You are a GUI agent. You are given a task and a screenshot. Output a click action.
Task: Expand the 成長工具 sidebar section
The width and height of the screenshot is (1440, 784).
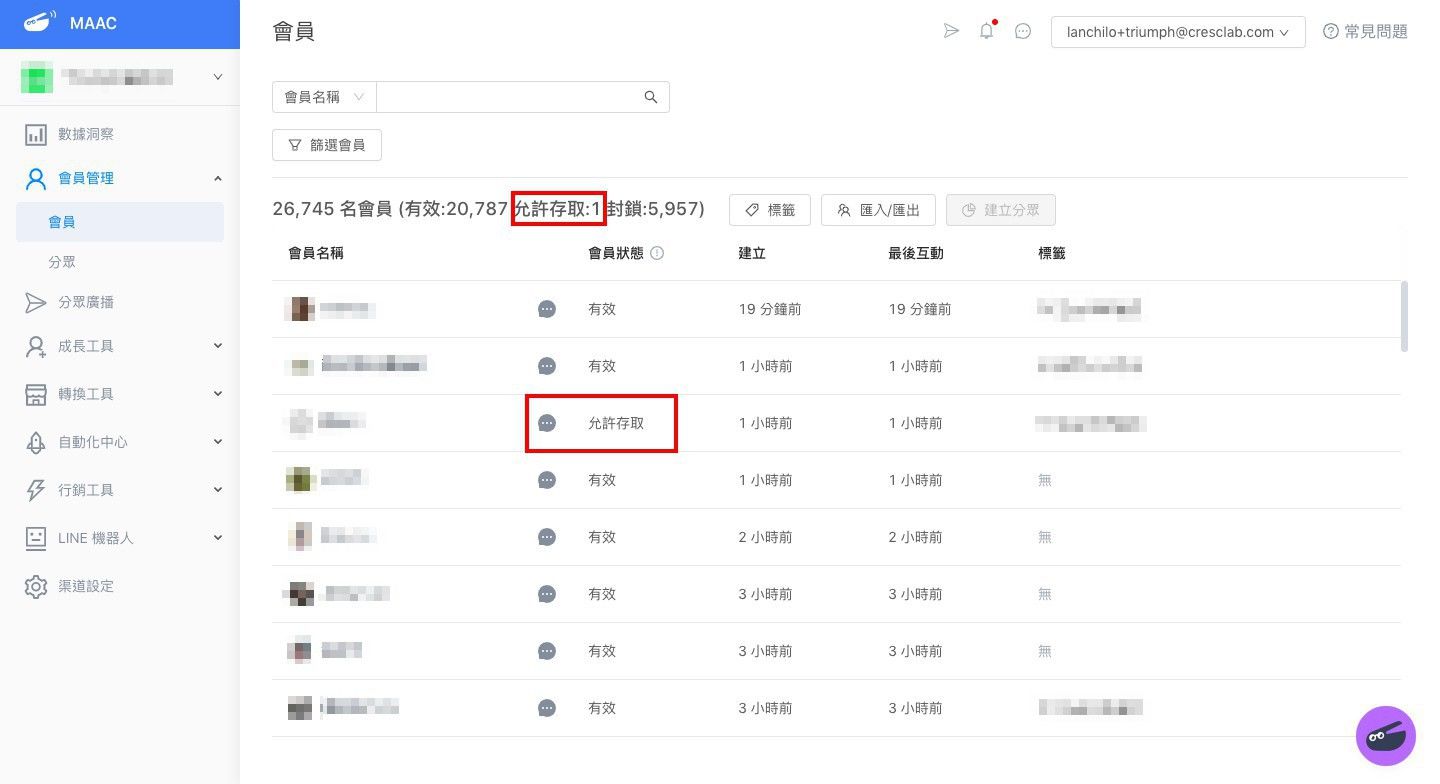[120, 346]
